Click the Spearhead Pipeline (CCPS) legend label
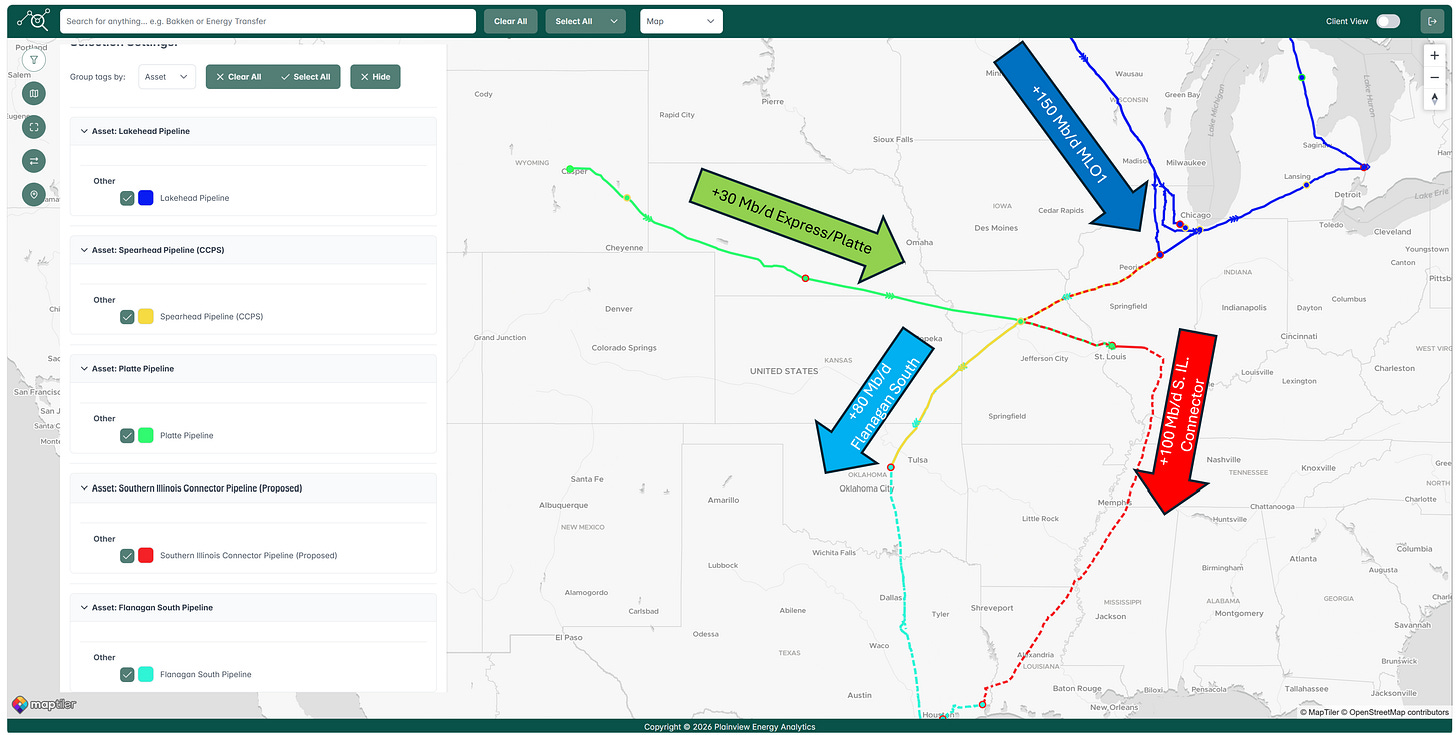The width and height of the screenshot is (1456, 735). point(212,317)
